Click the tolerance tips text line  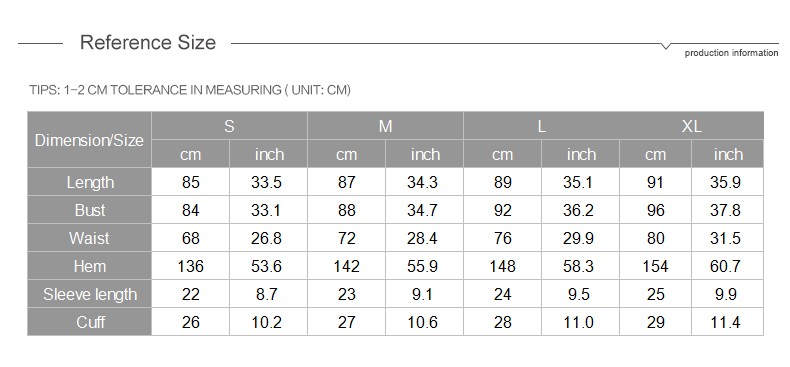(190, 90)
